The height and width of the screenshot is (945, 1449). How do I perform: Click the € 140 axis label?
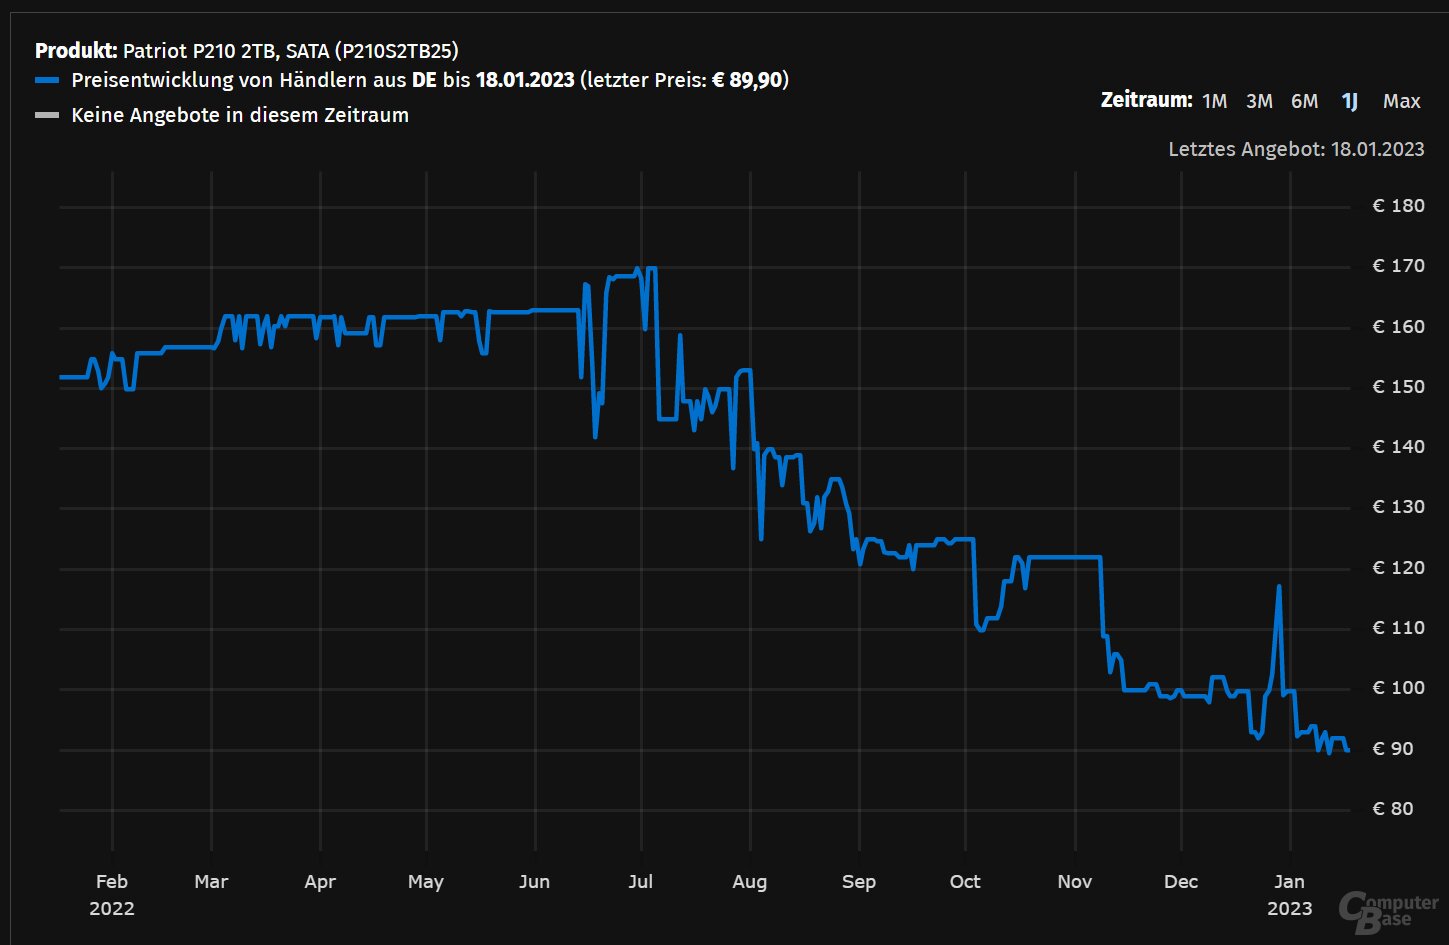pyautogui.click(x=1398, y=447)
